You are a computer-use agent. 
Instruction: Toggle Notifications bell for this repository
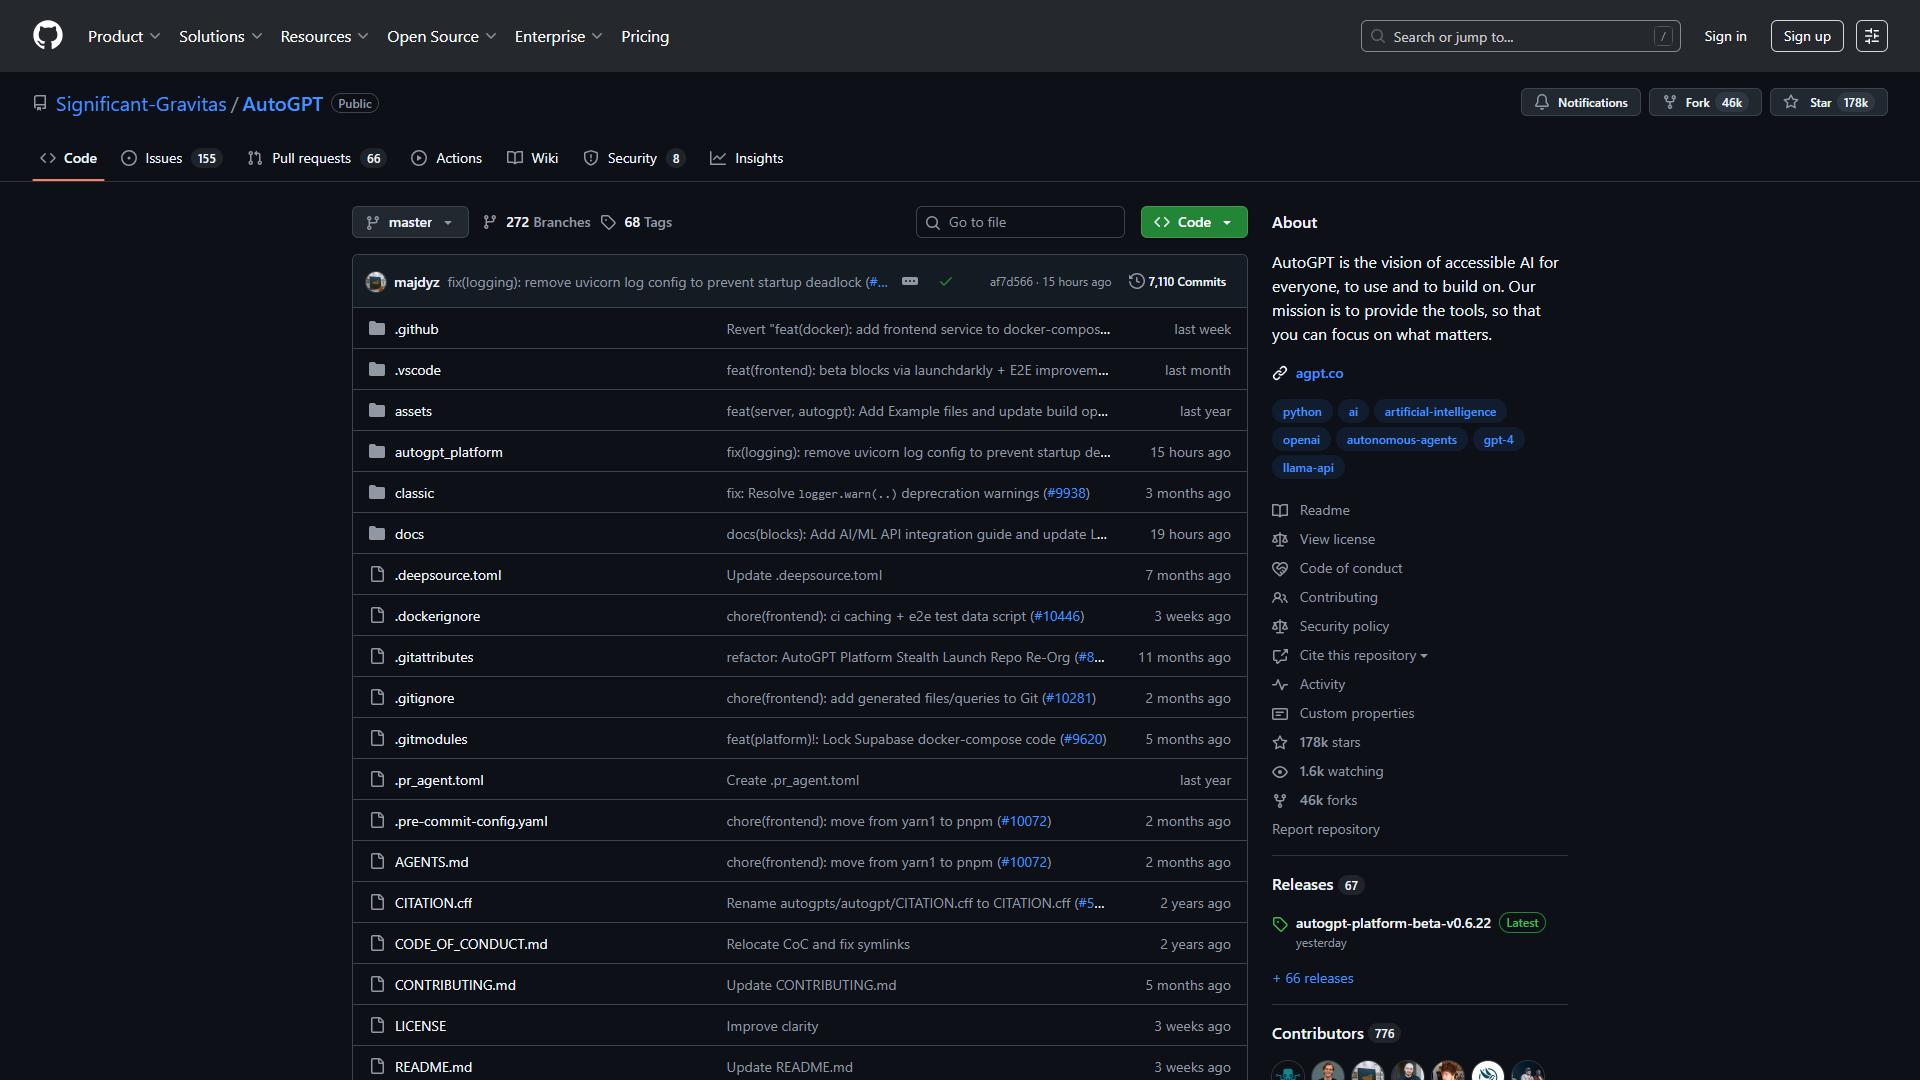click(x=1580, y=102)
